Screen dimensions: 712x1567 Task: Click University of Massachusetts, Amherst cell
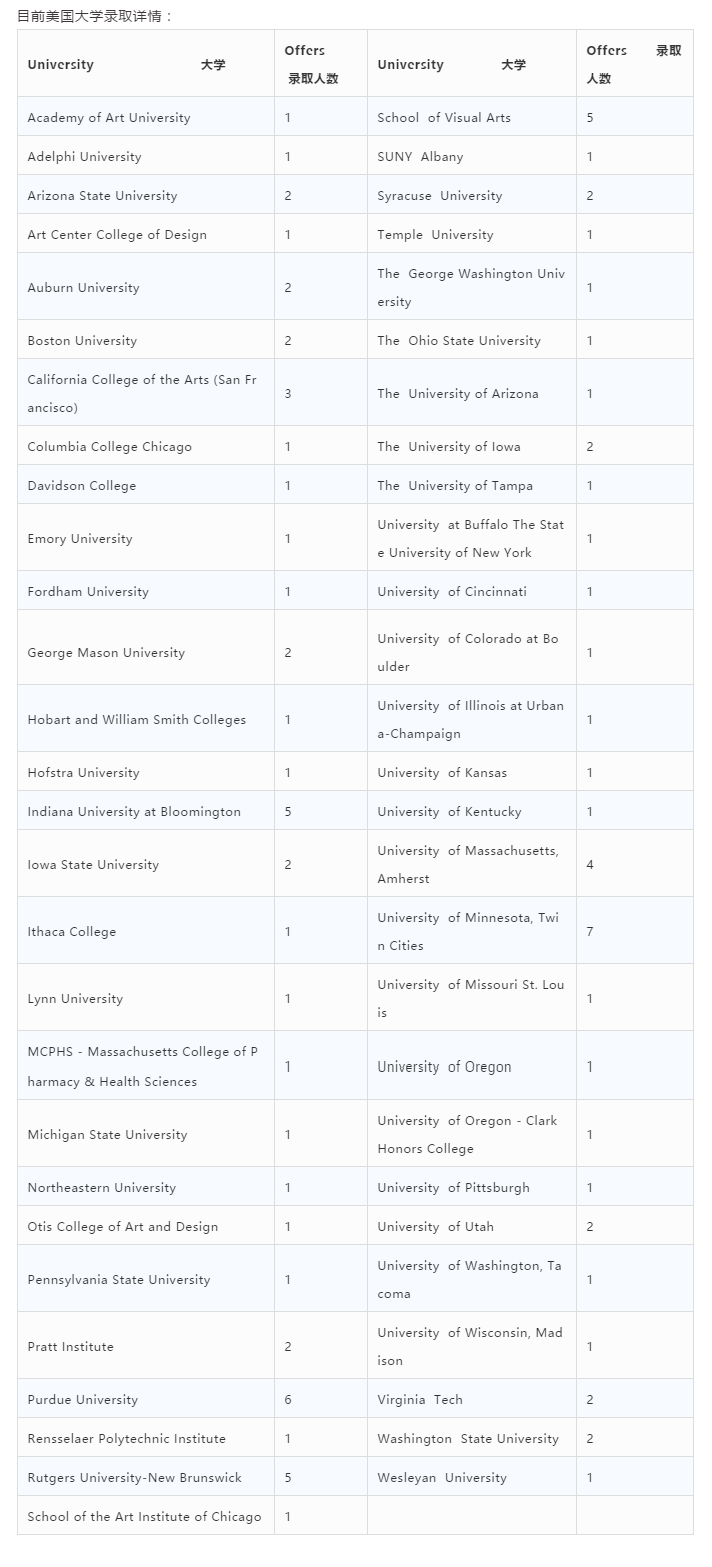472,864
